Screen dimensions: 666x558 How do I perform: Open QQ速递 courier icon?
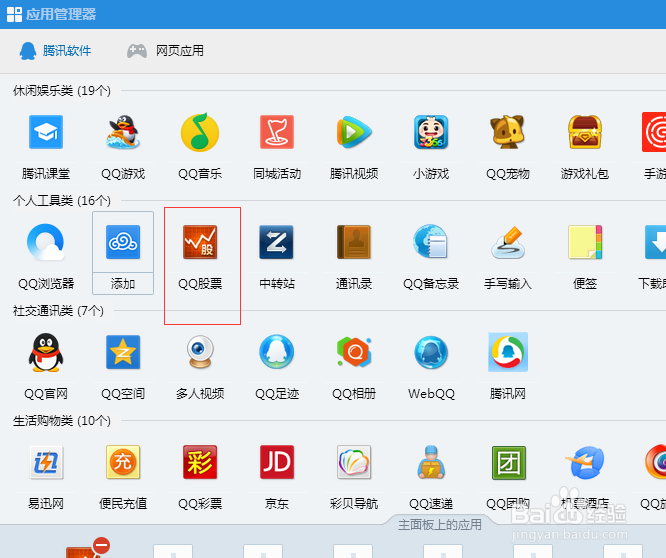coord(431,462)
